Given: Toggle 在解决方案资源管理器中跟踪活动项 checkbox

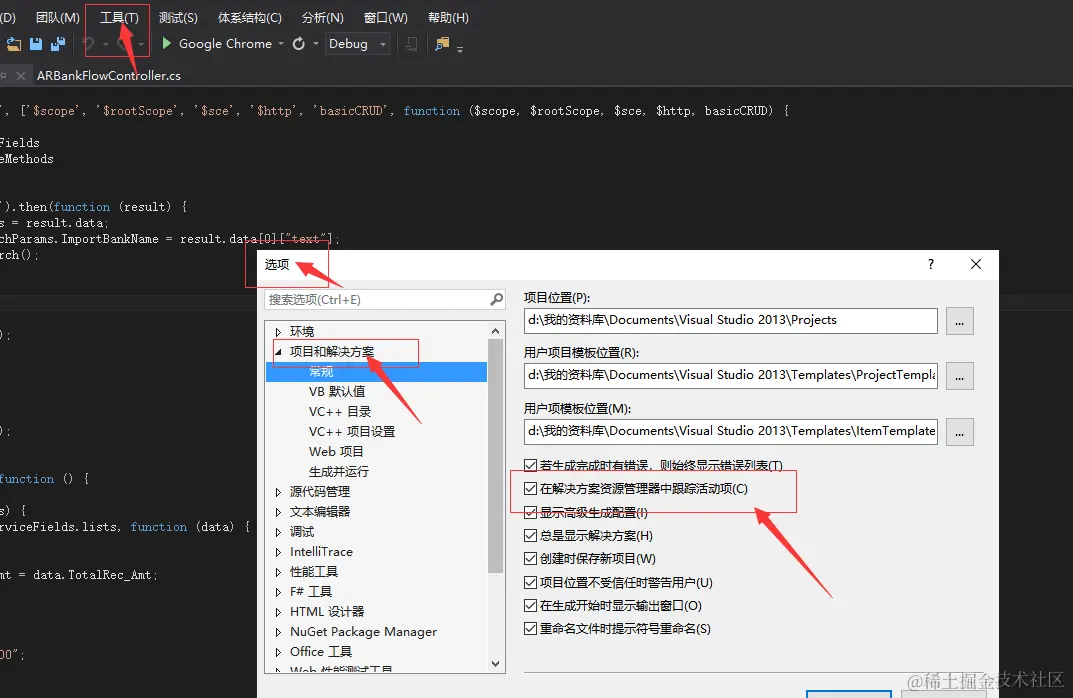Looking at the screenshot, I should (530, 489).
